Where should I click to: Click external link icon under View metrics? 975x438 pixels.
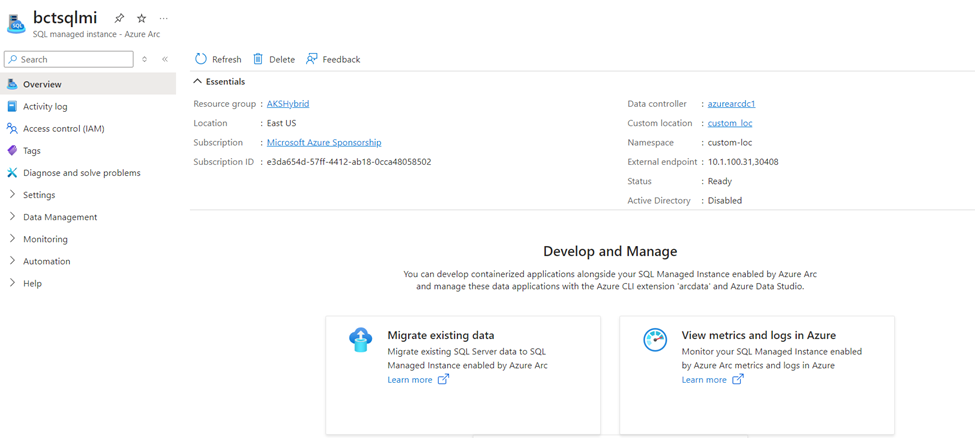pos(737,380)
